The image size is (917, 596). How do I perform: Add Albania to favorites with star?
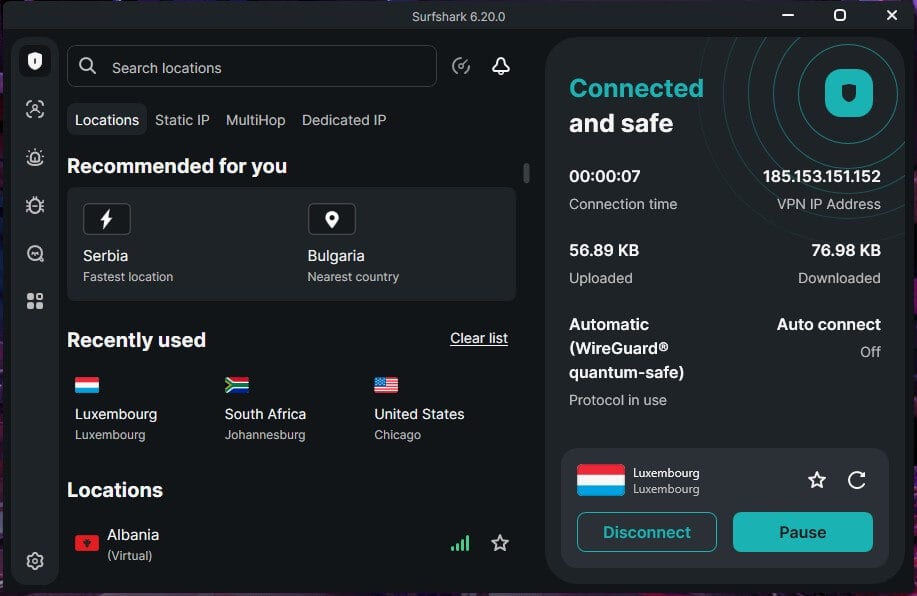point(500,543)
